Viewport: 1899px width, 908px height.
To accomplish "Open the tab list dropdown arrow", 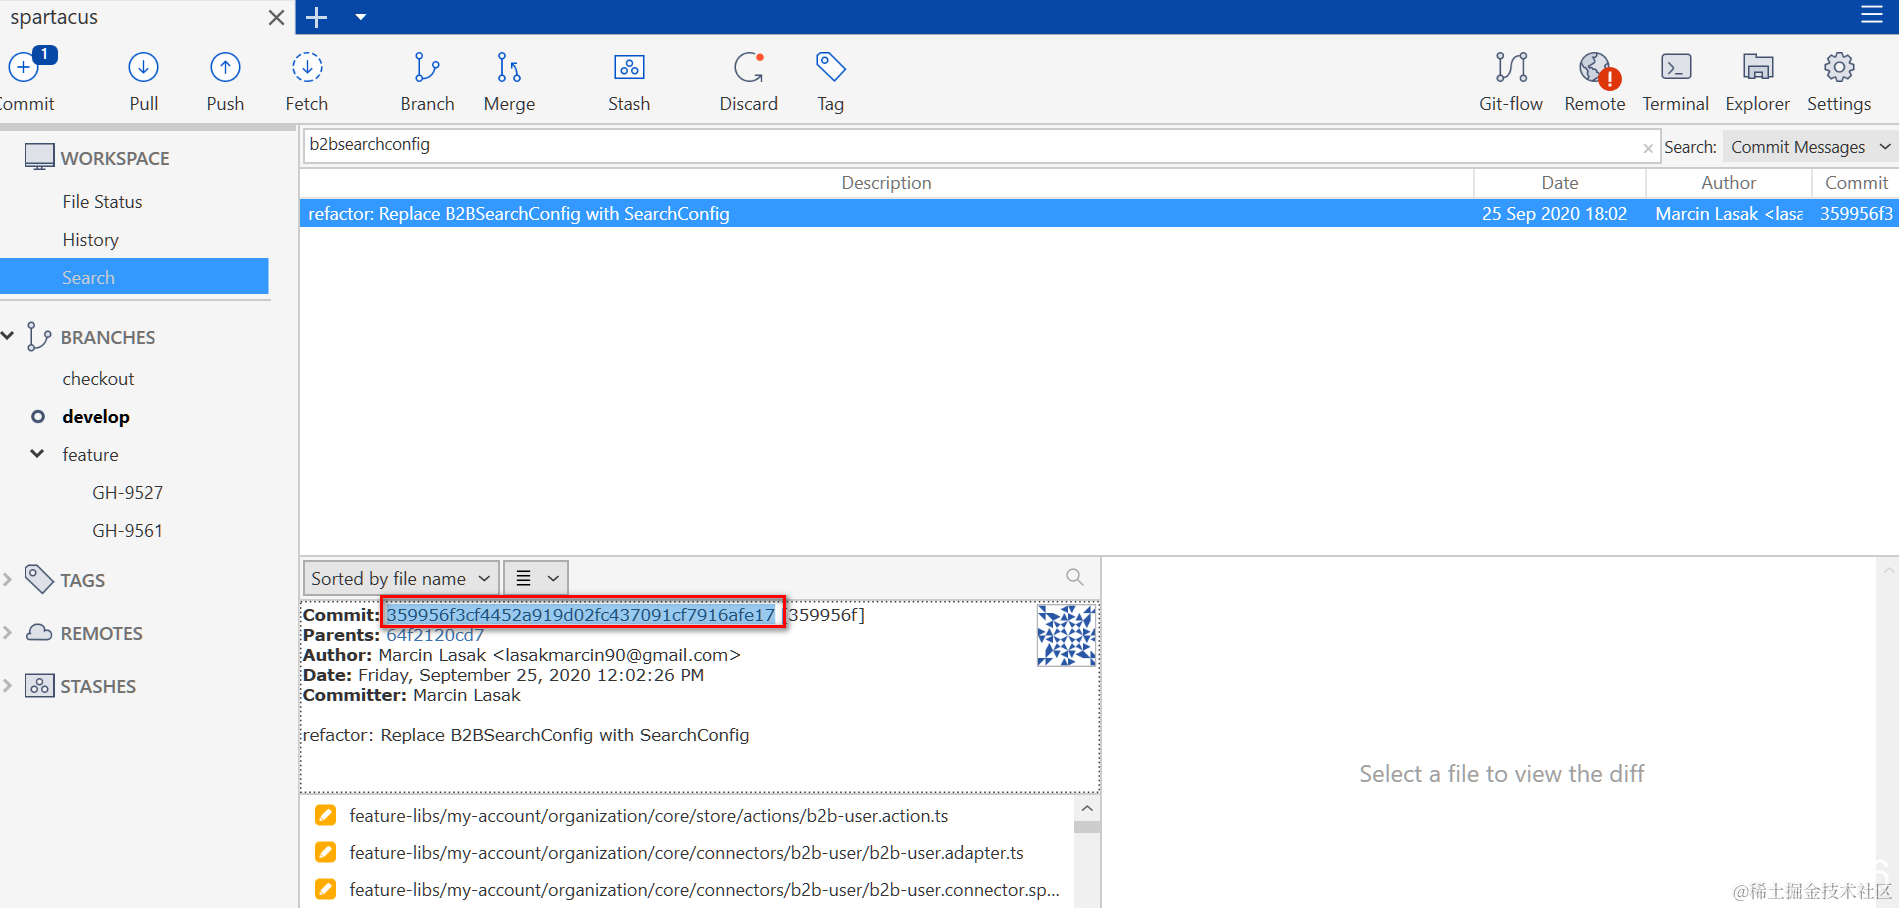I will click(361, 17).
